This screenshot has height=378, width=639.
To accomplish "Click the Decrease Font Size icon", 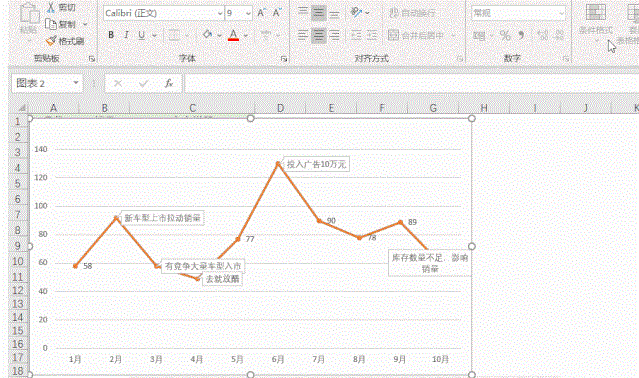I will [277, 13].
